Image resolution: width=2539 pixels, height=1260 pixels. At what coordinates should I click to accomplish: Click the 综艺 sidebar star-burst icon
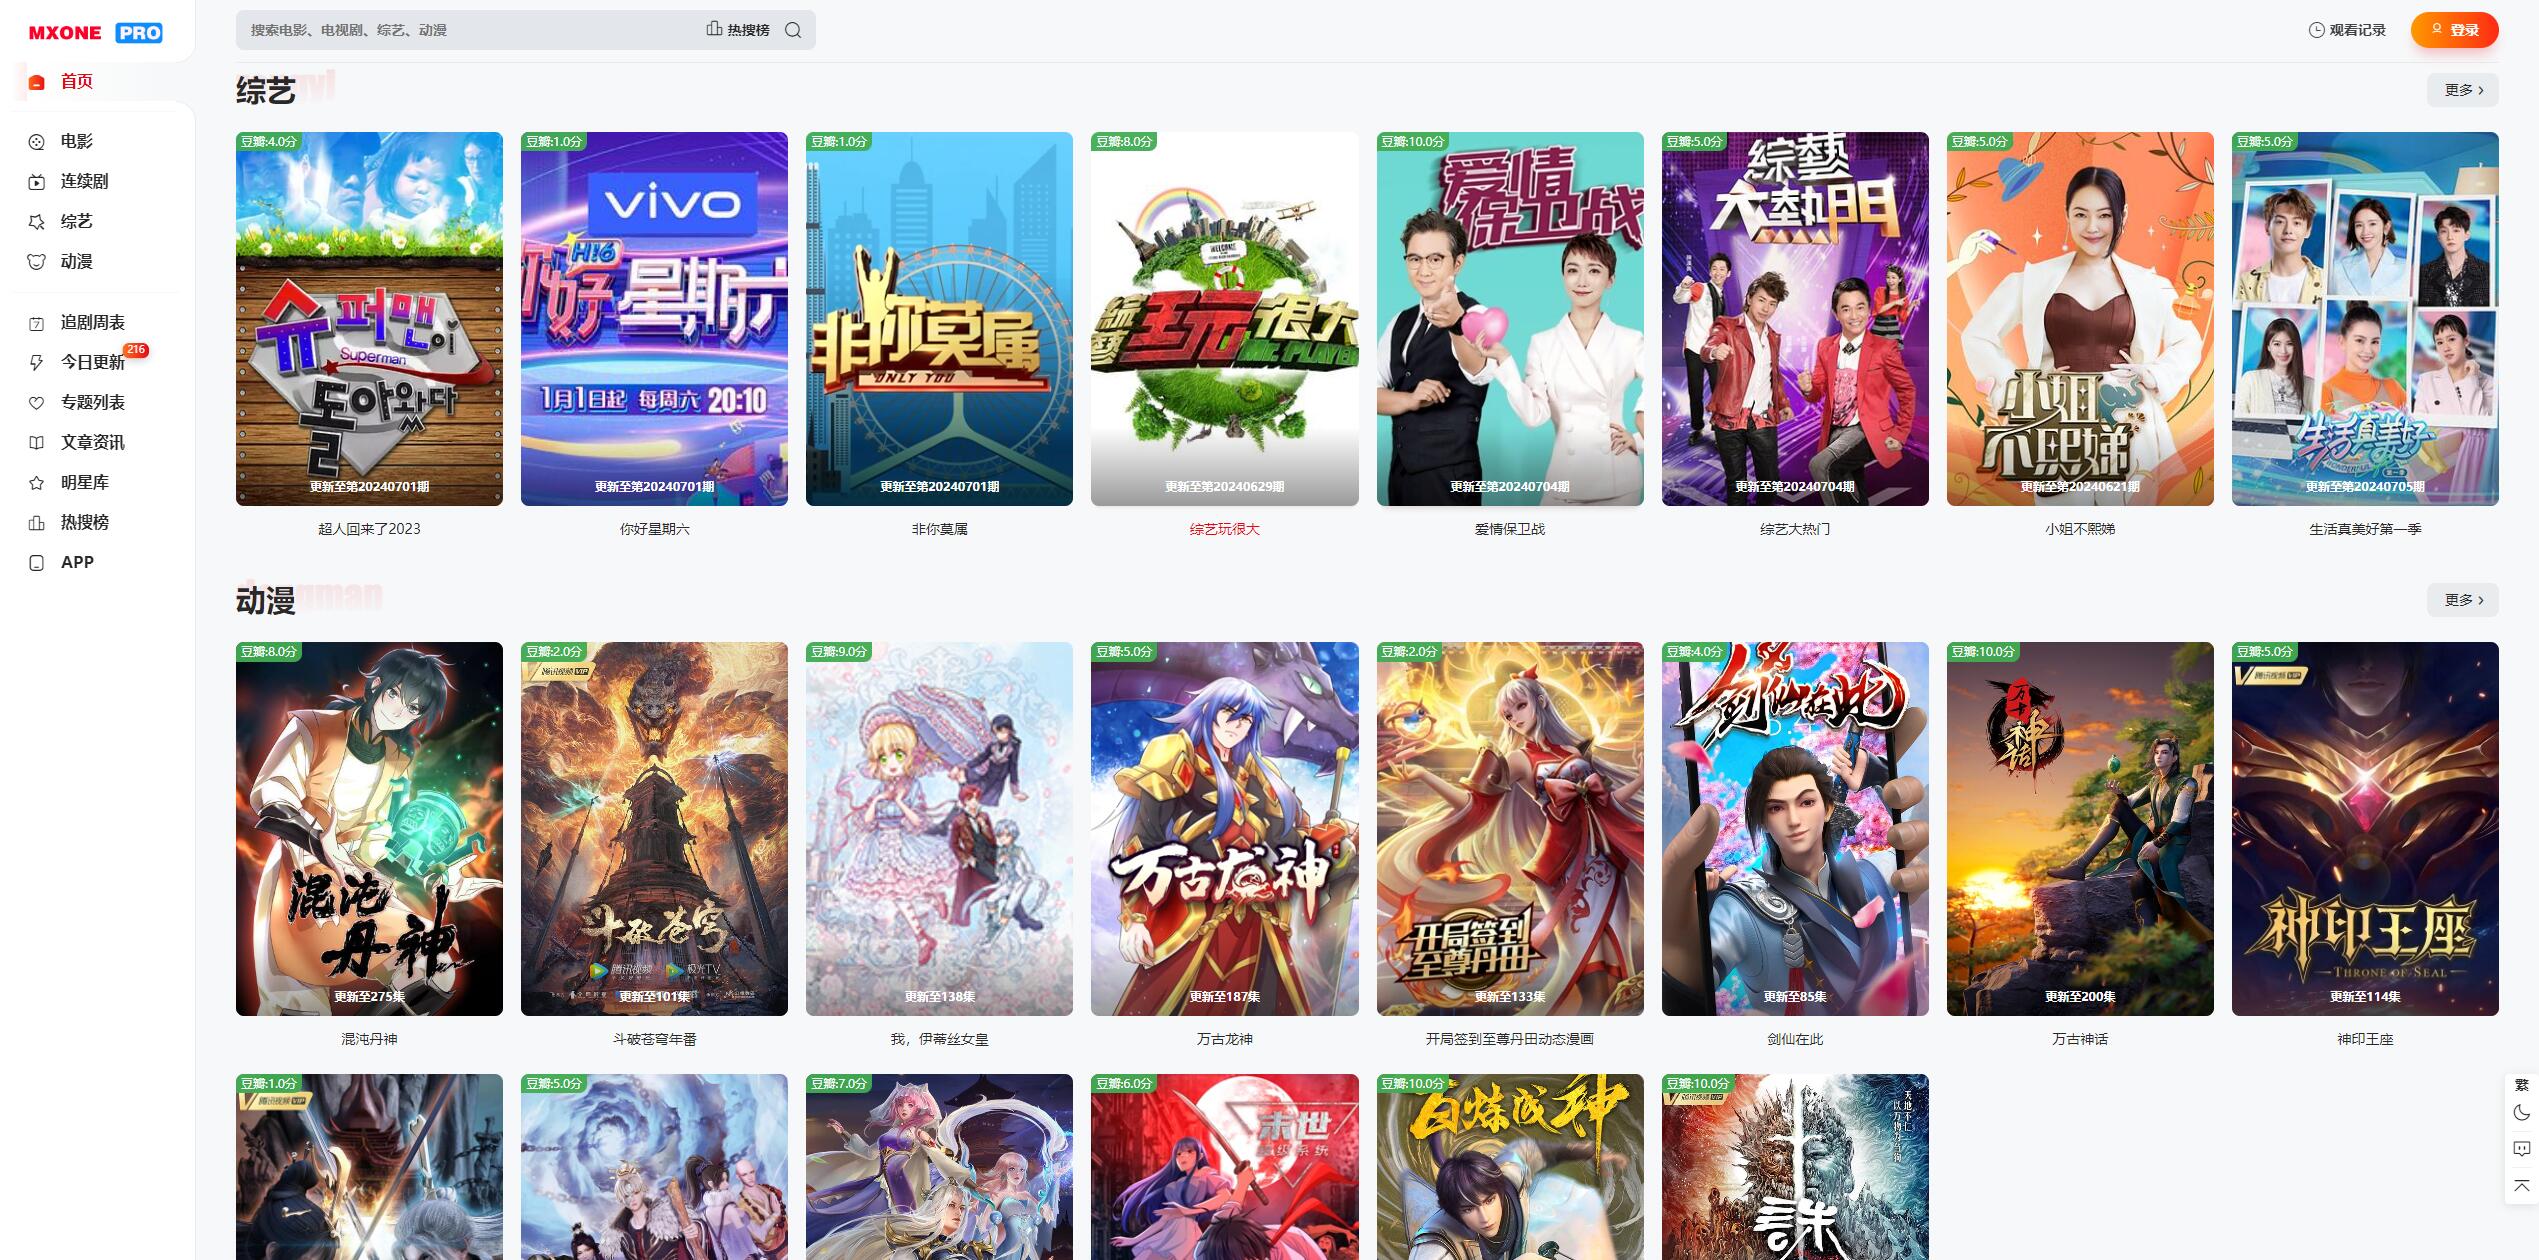[37, 221]
